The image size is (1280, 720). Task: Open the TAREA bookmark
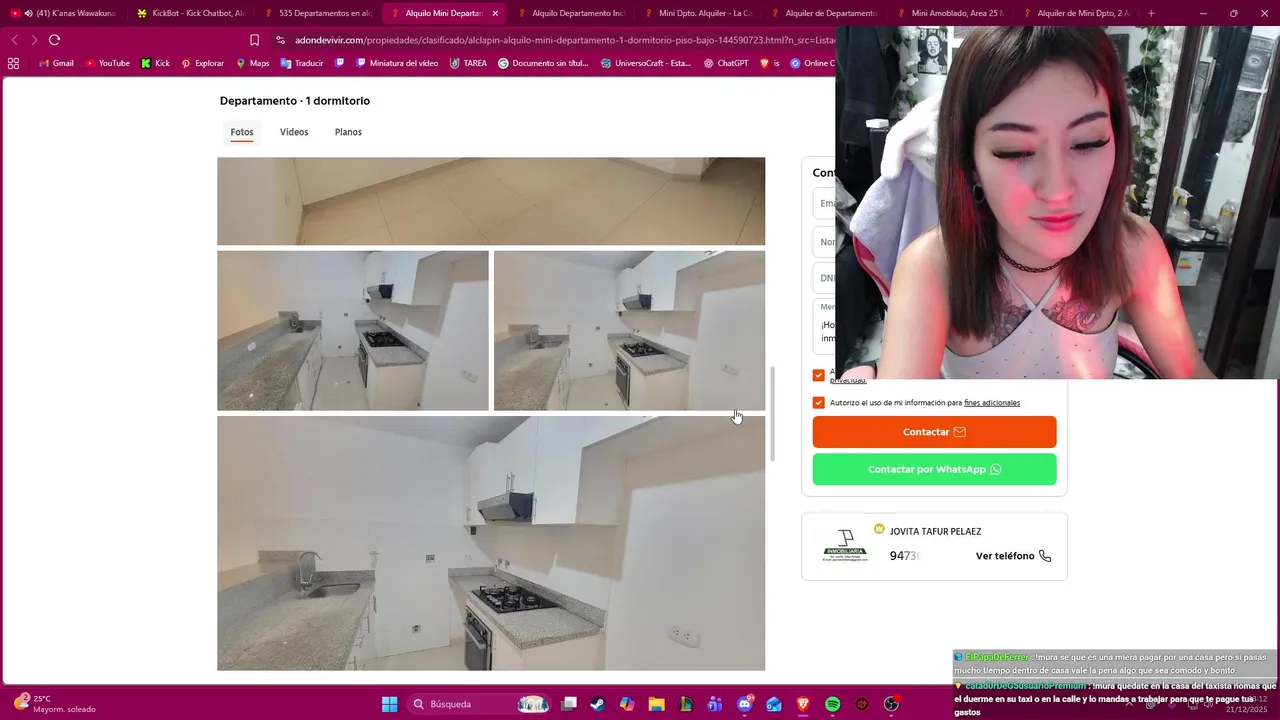pos(468,63)
